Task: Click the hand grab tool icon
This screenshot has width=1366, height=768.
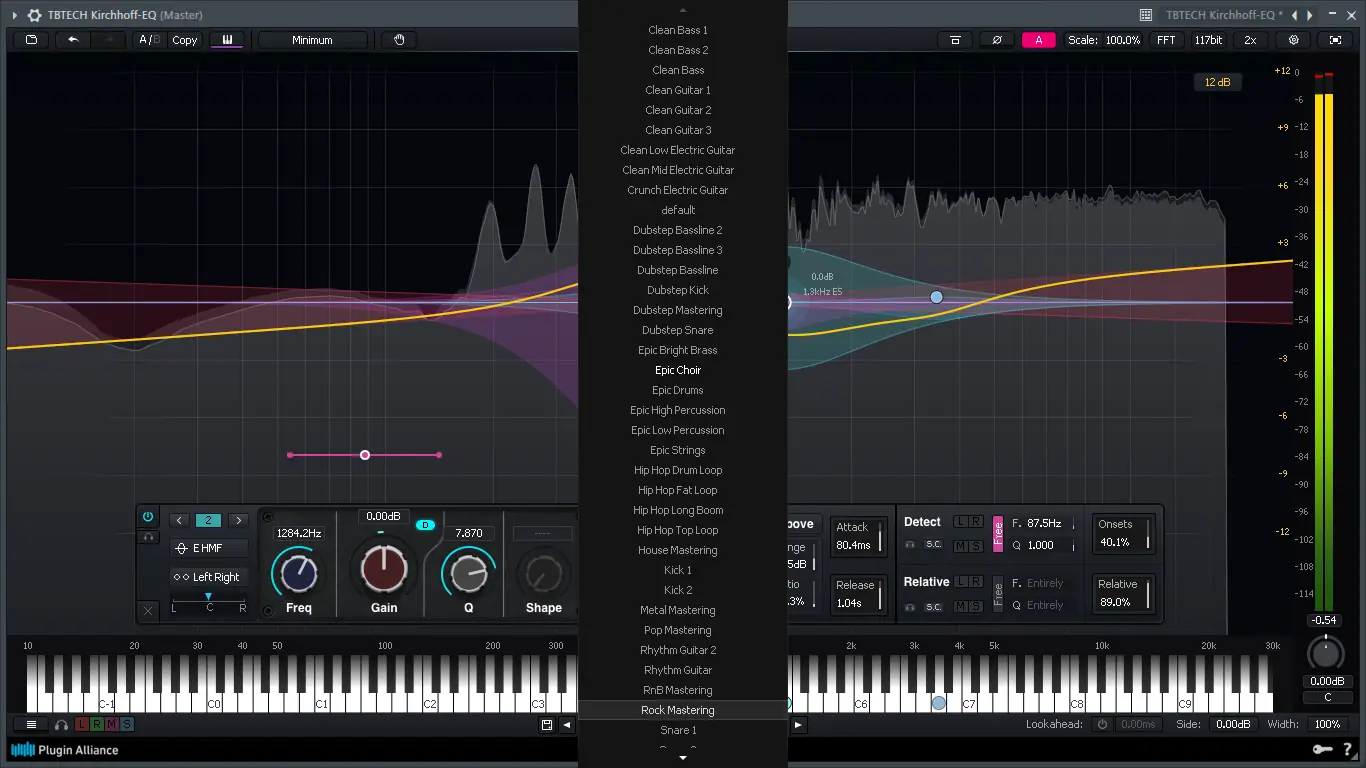Action: (x=398, y=39)
